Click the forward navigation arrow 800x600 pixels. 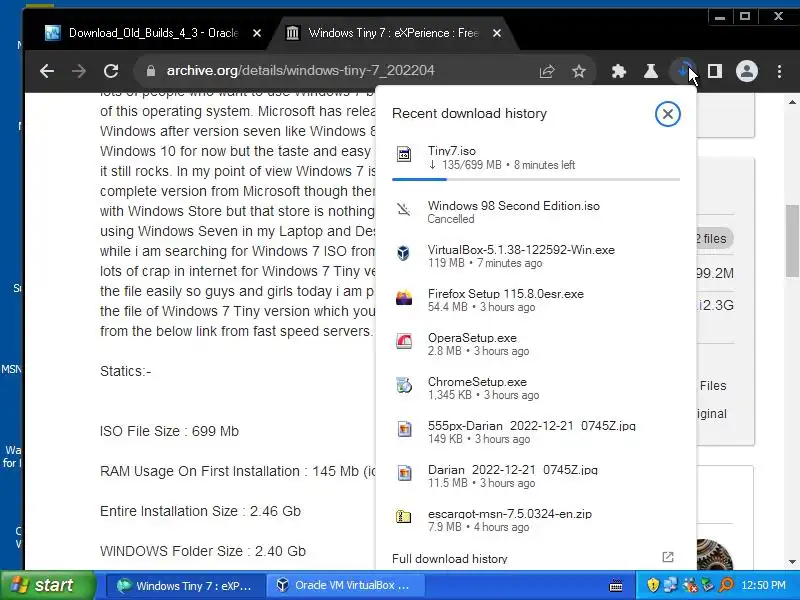(79, 71)
